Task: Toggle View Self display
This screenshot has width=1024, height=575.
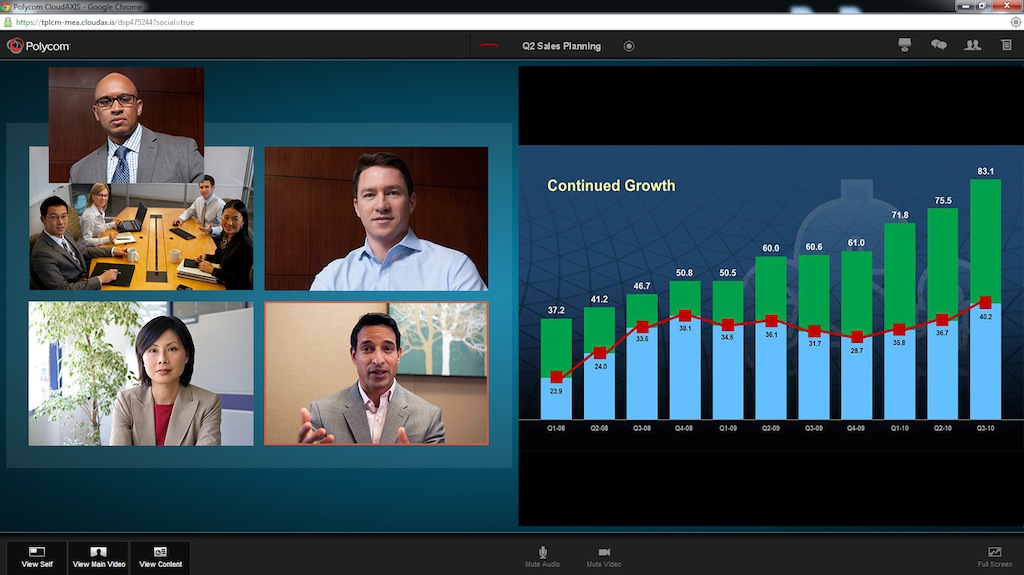Action: click(37, 557)
